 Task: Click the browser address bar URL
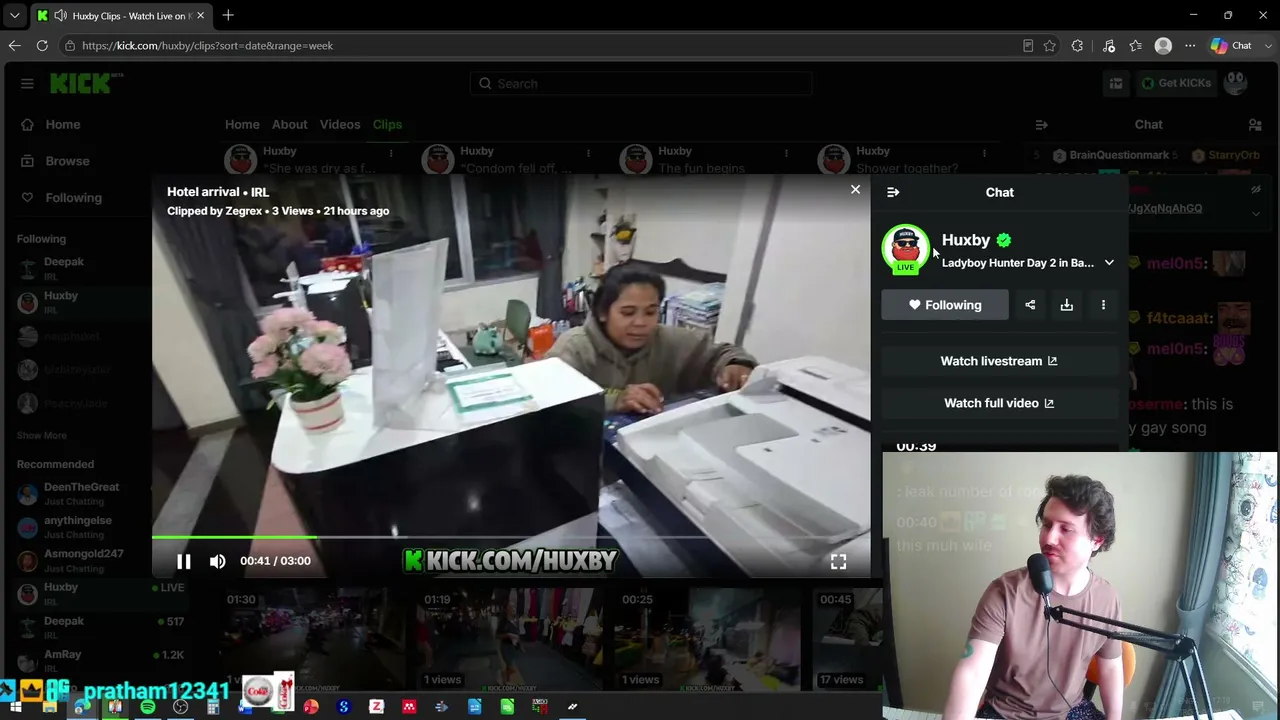[x=208, y=46]
